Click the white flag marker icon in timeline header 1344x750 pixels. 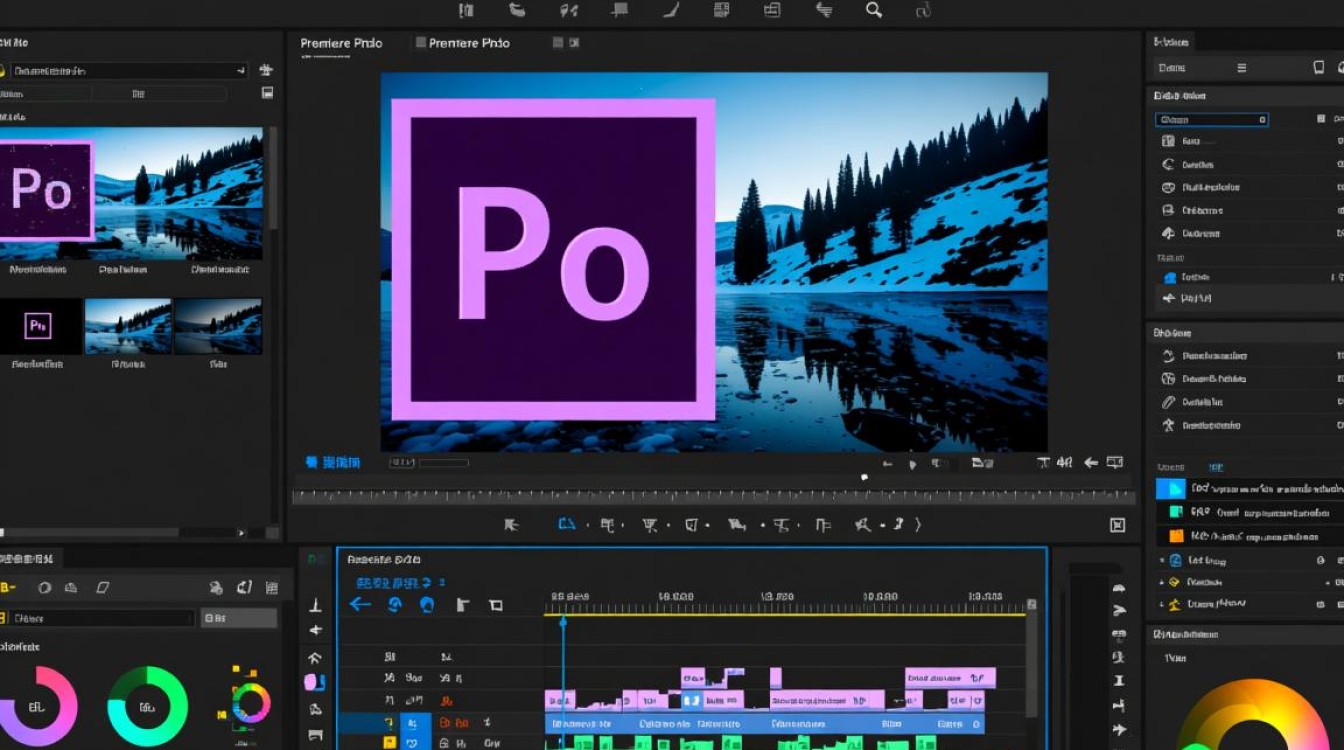(x=462, y=605)
